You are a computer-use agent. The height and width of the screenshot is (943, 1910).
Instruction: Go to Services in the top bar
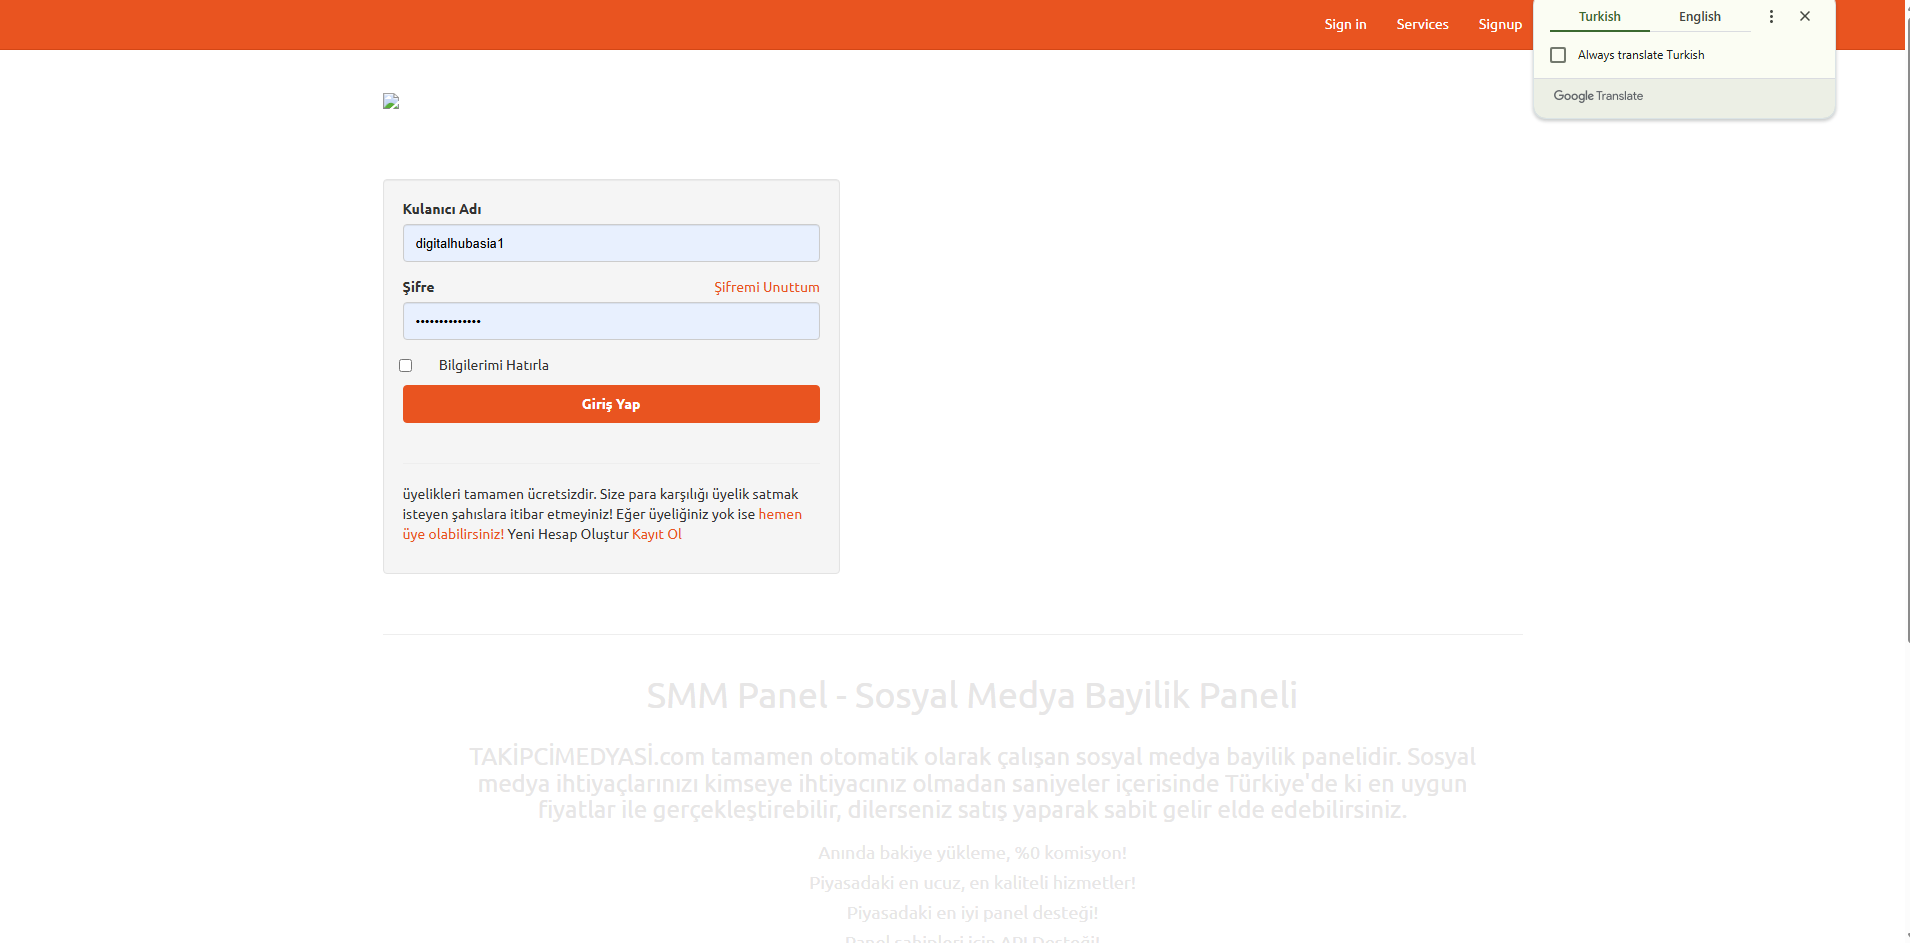tap(1422, 25)
